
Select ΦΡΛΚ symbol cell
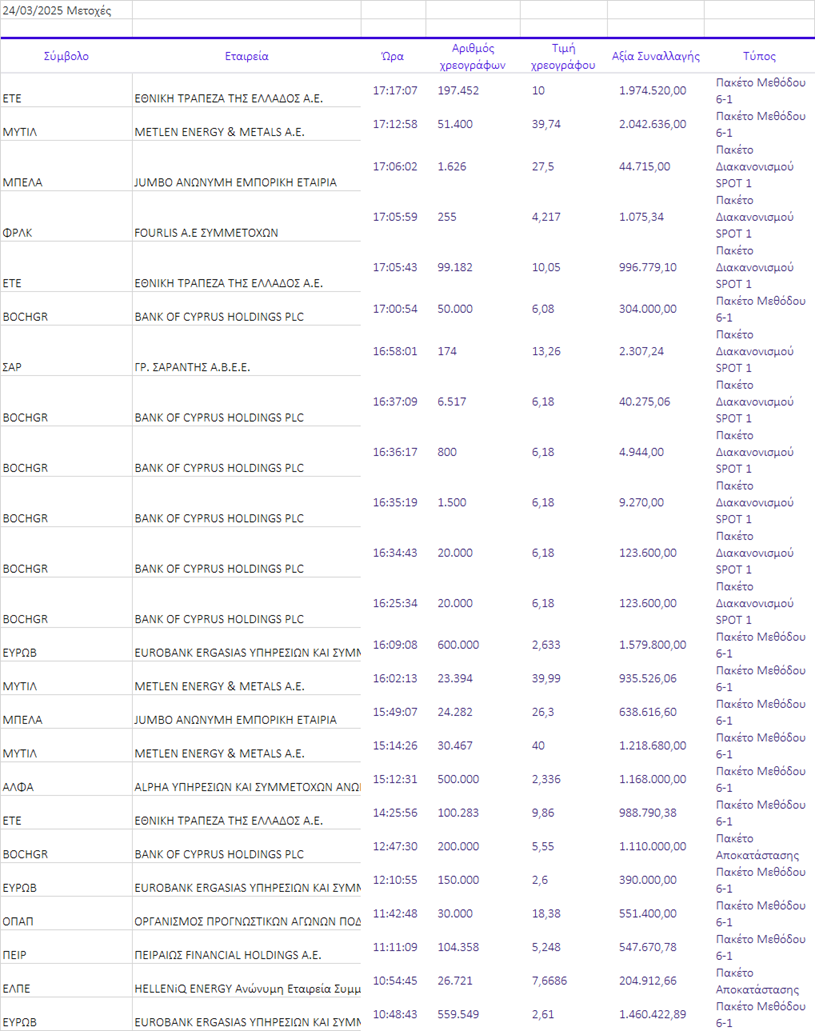[17, 233]
